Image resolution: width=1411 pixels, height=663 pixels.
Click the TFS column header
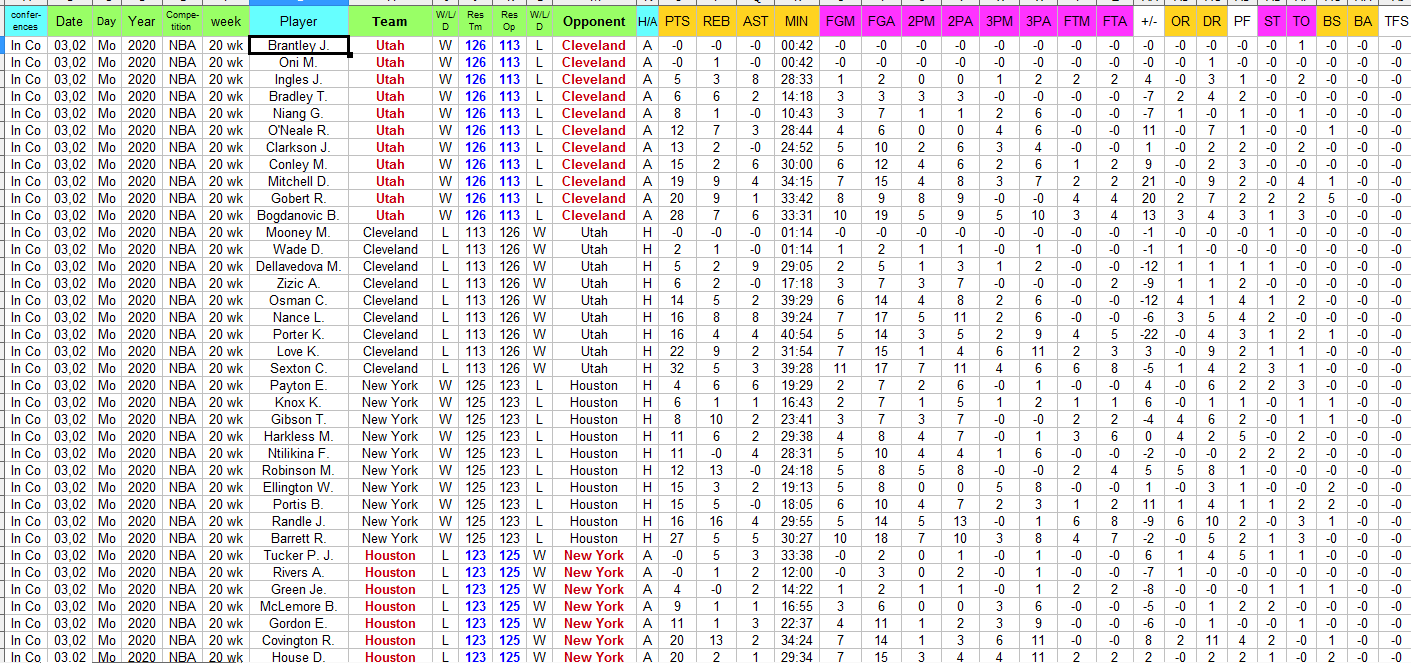click(x=1395, y=21)
